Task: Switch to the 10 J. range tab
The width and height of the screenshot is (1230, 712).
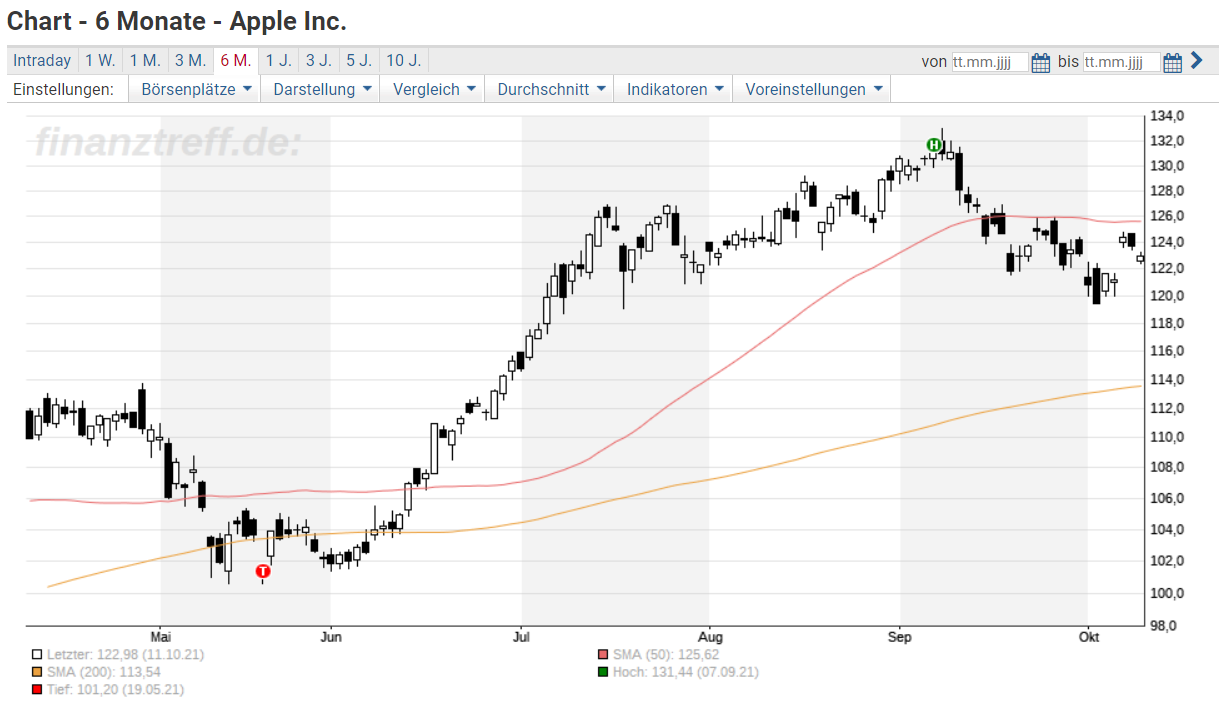Action: pyautogui.click(x=403, y=61)
